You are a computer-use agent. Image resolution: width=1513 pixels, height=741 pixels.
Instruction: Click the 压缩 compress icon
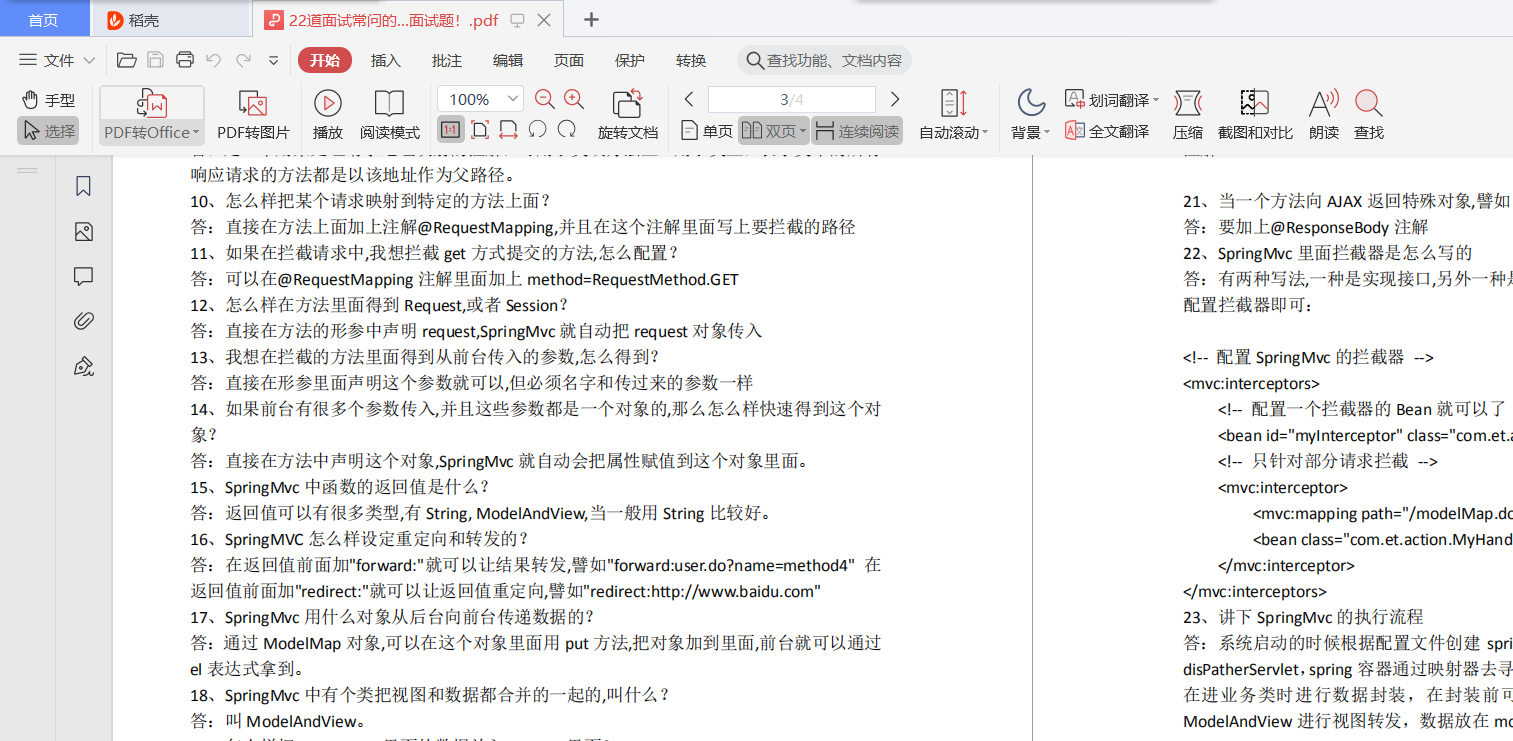coord(1188,115)
